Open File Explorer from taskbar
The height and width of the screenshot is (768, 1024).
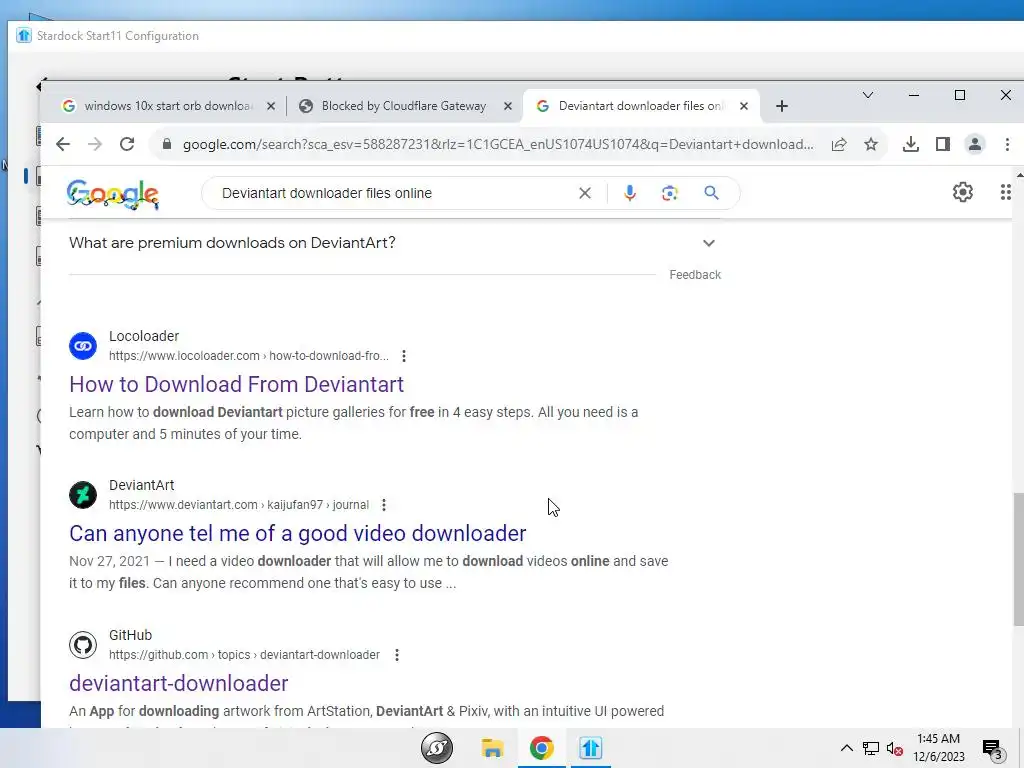coord(492,748)
